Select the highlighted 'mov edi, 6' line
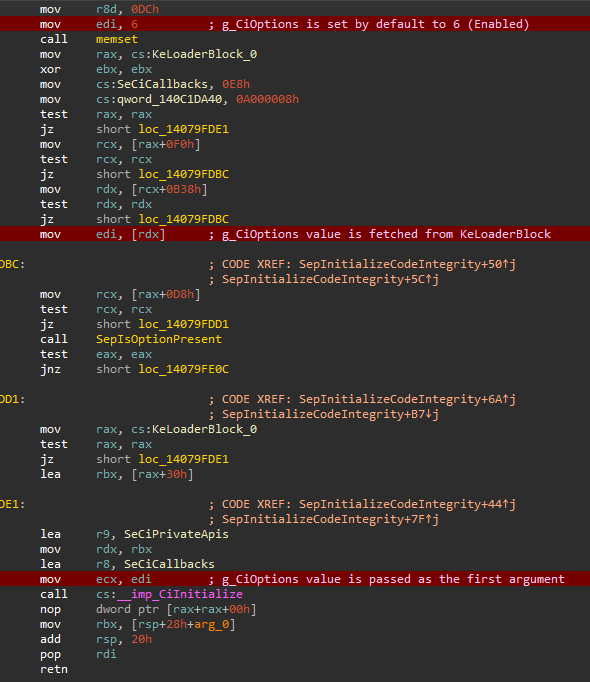This screenshot has height=682, width=590. (x=295, y=24)
